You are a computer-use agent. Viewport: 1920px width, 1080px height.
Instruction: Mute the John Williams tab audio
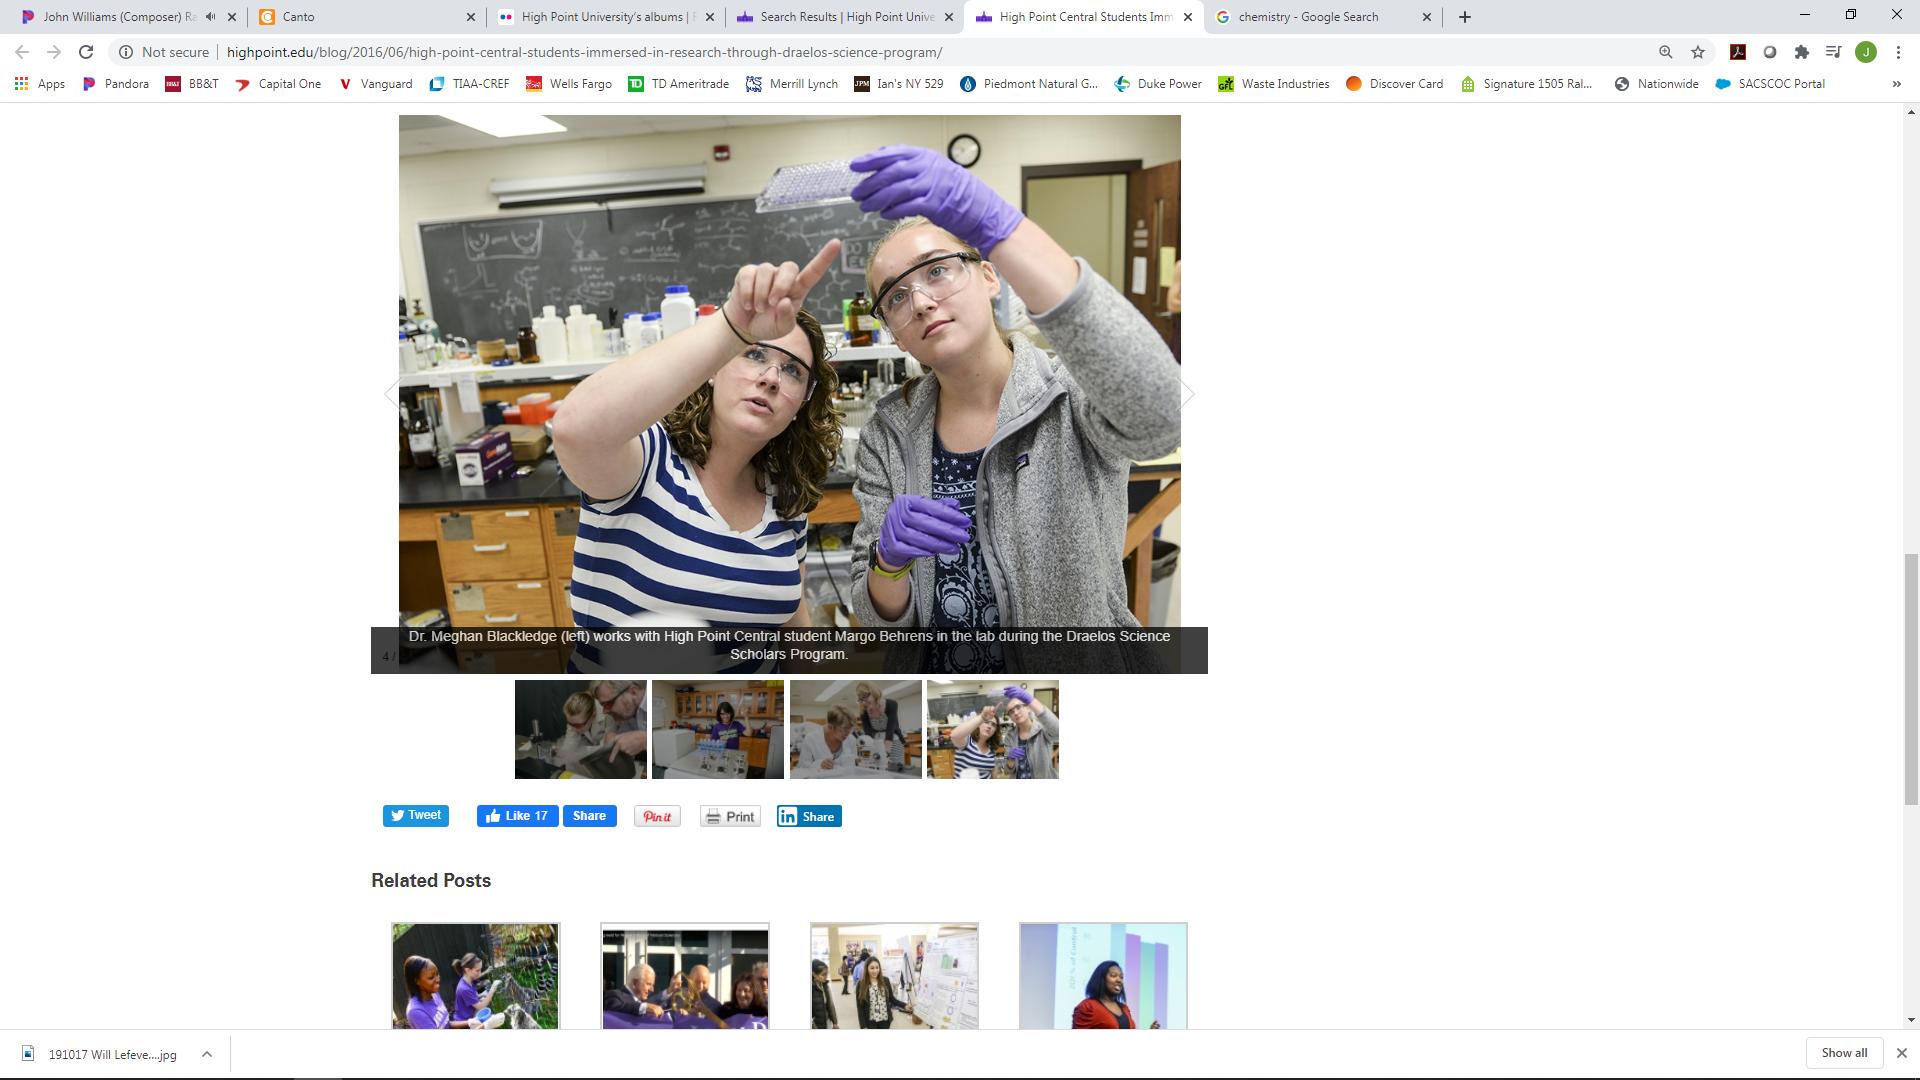pos(210,17)
